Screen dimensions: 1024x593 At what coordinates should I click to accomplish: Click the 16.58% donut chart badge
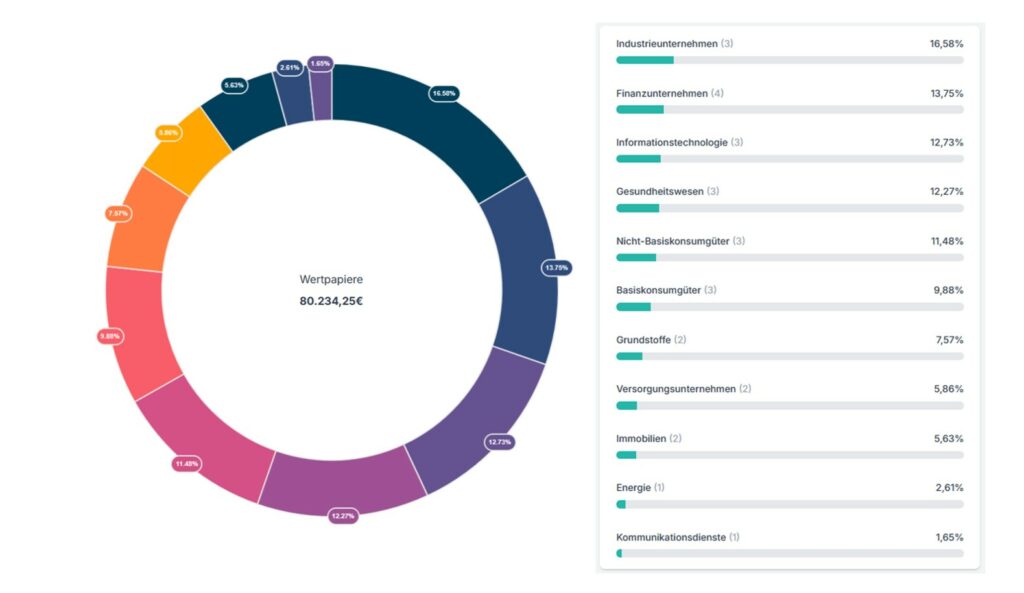(x=444, y=93)
